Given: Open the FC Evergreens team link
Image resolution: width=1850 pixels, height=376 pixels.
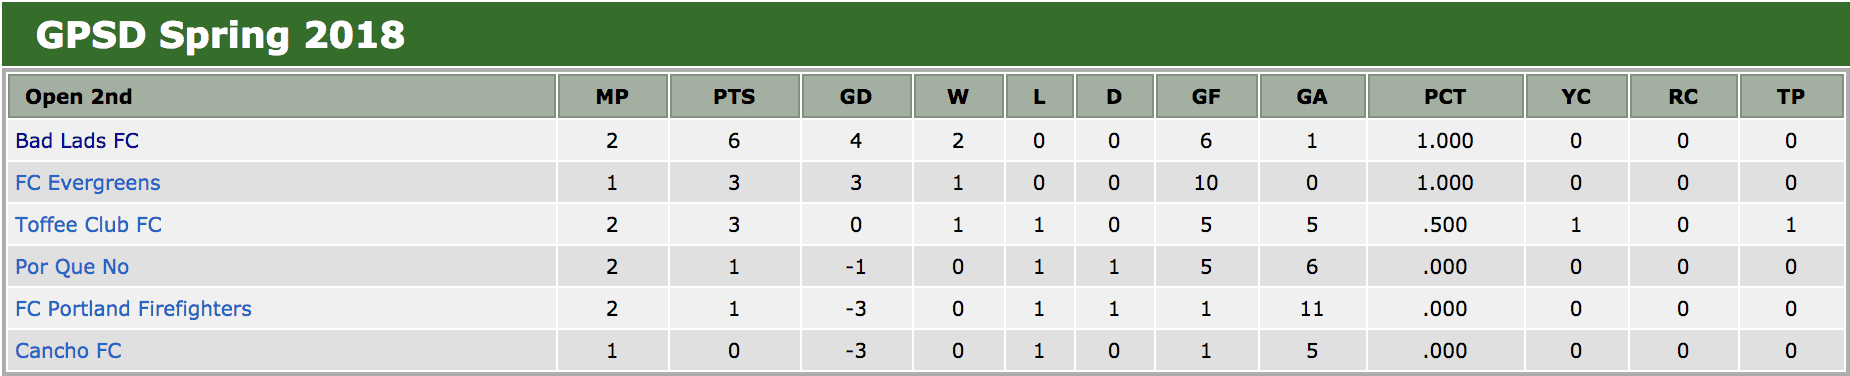Looking at the screenshot, I should pyautogui.click(x=88, y=183).
